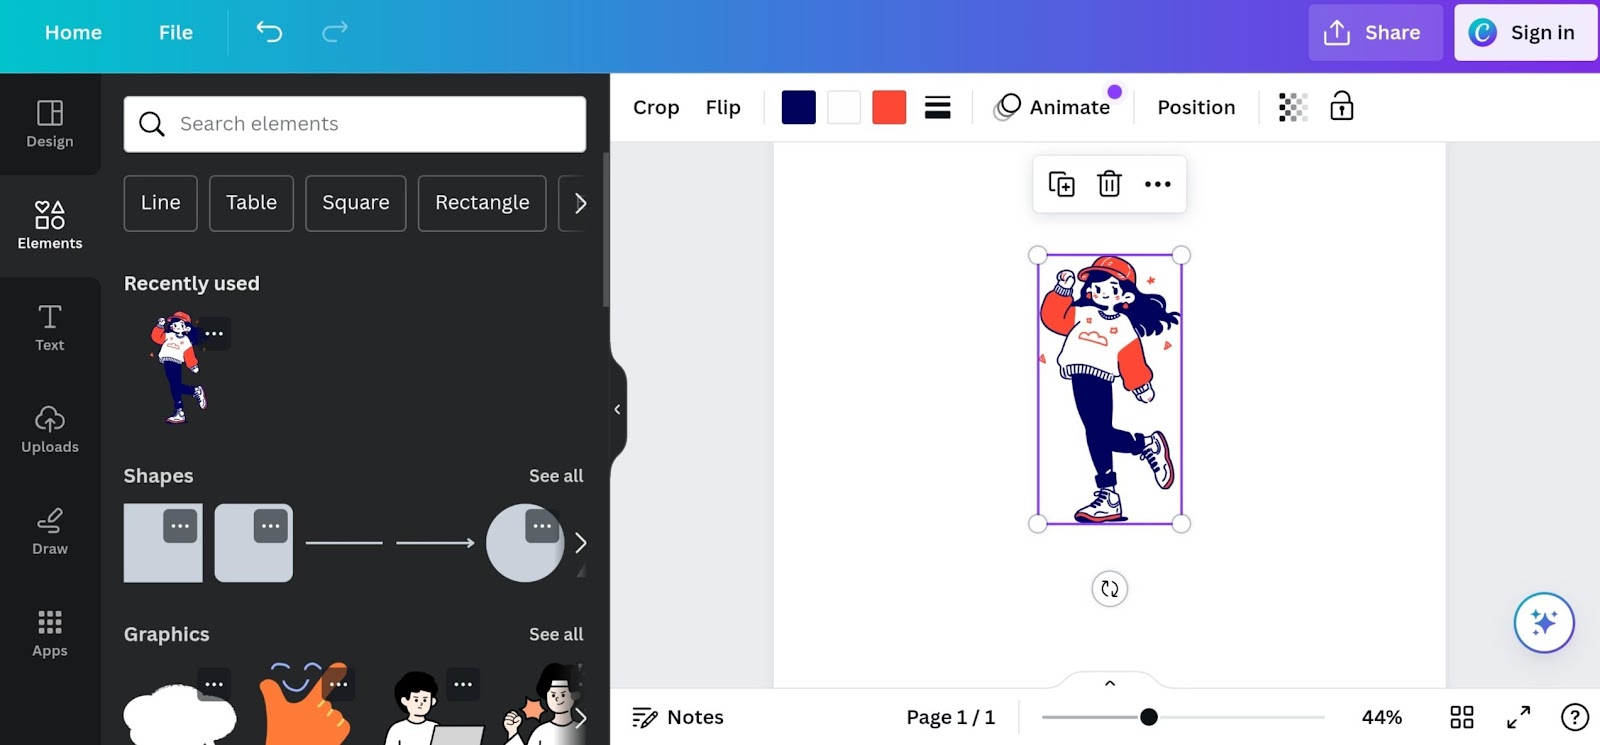This screenshot has height=745, width=1600.
Task: Open options for the laptop person graphic
Action: click(x=463, y=684)
